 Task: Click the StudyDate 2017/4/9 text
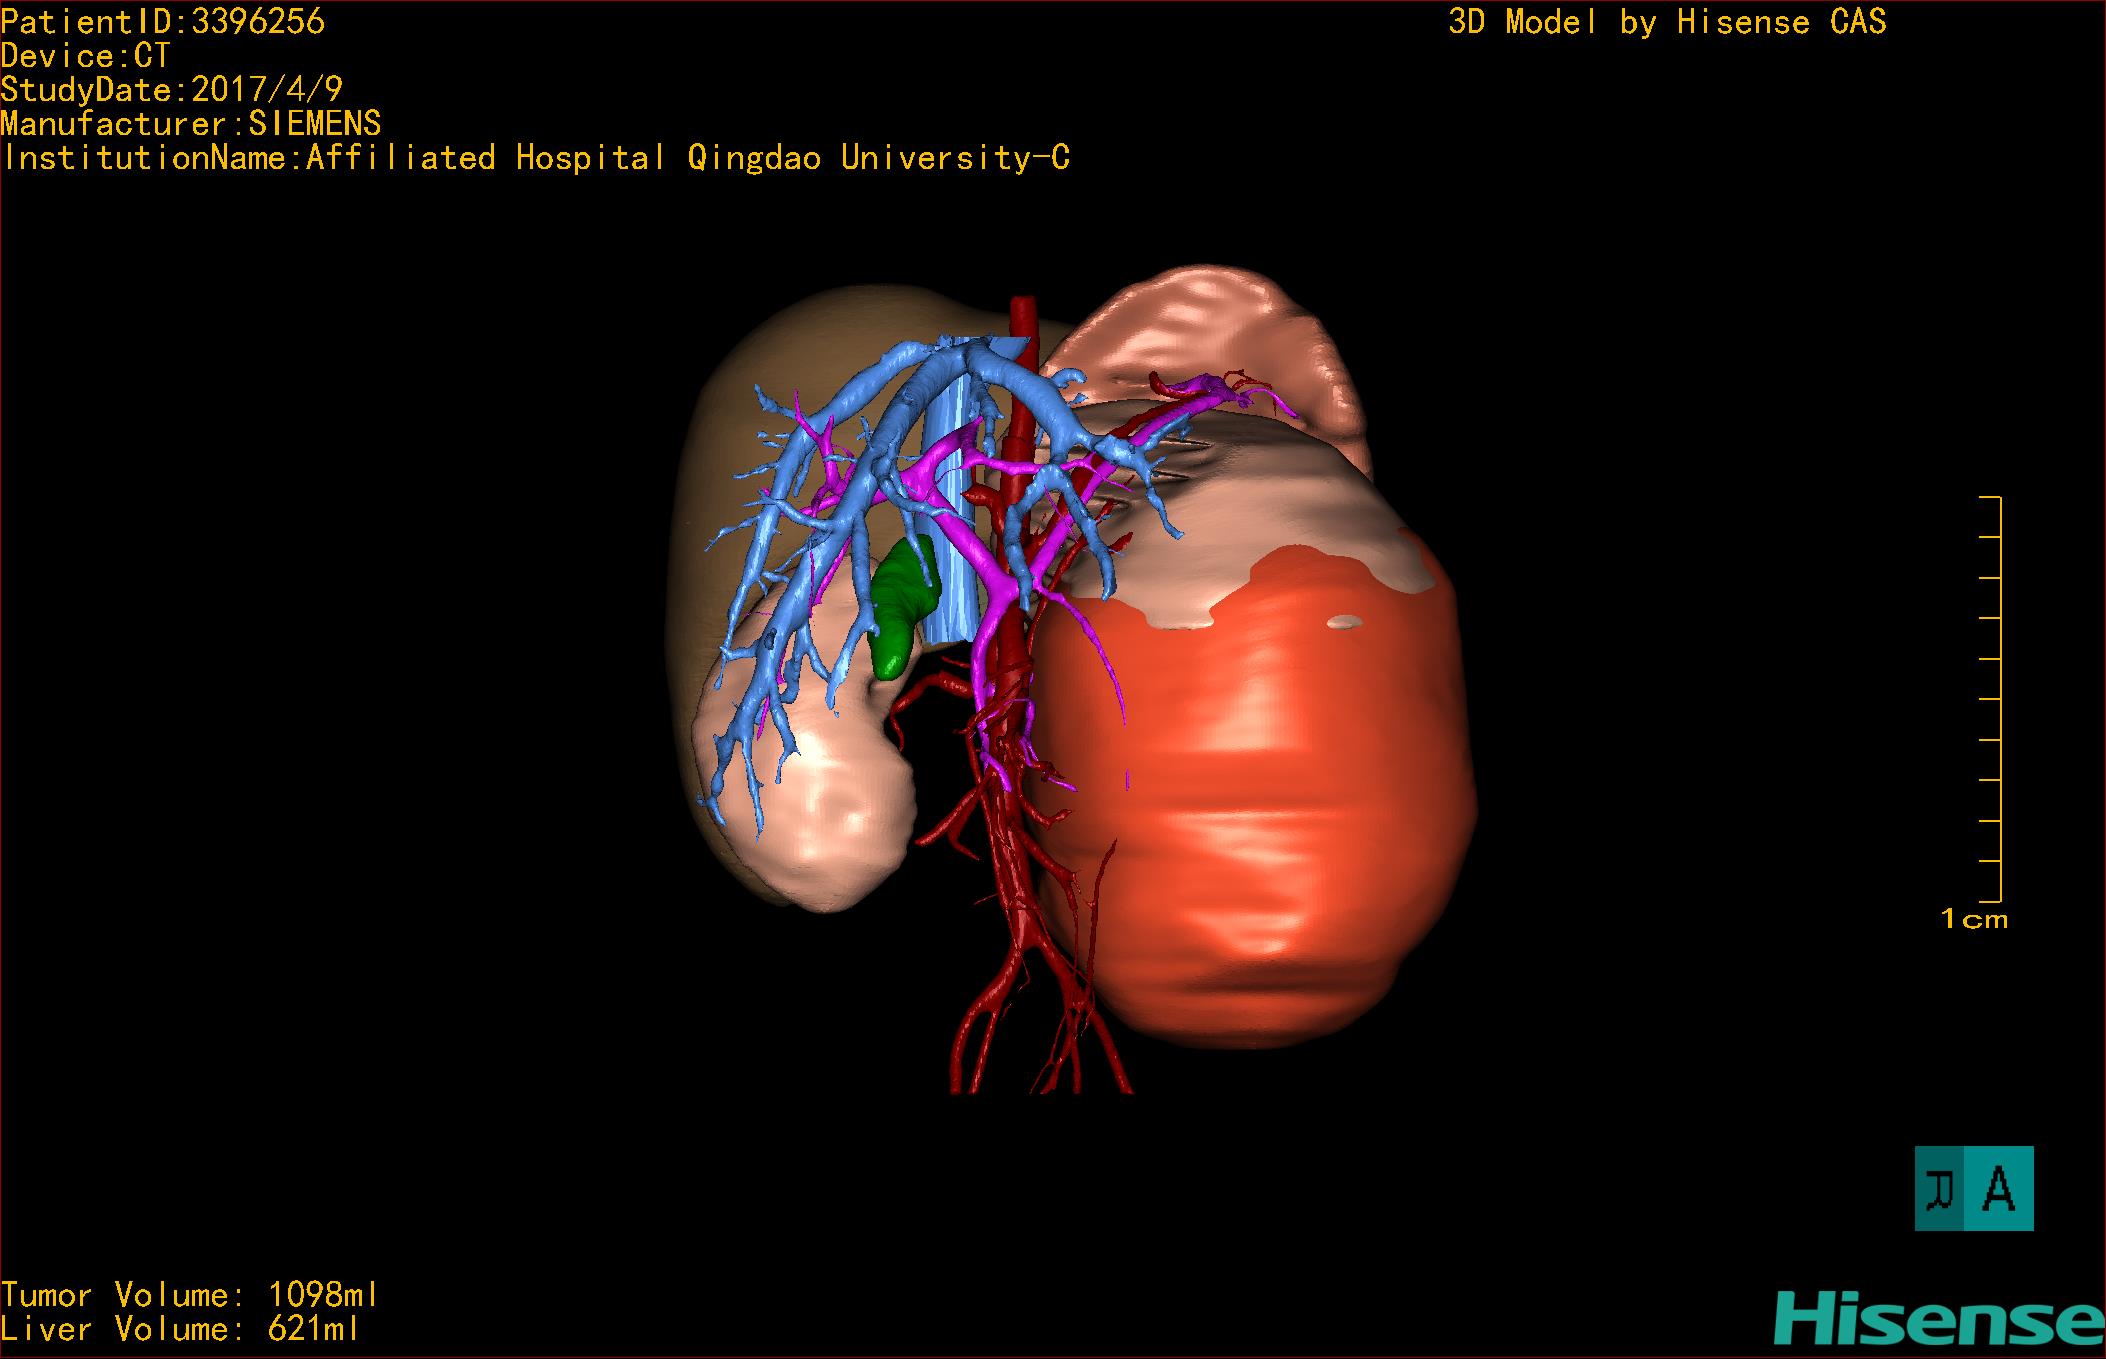(171, 90)
